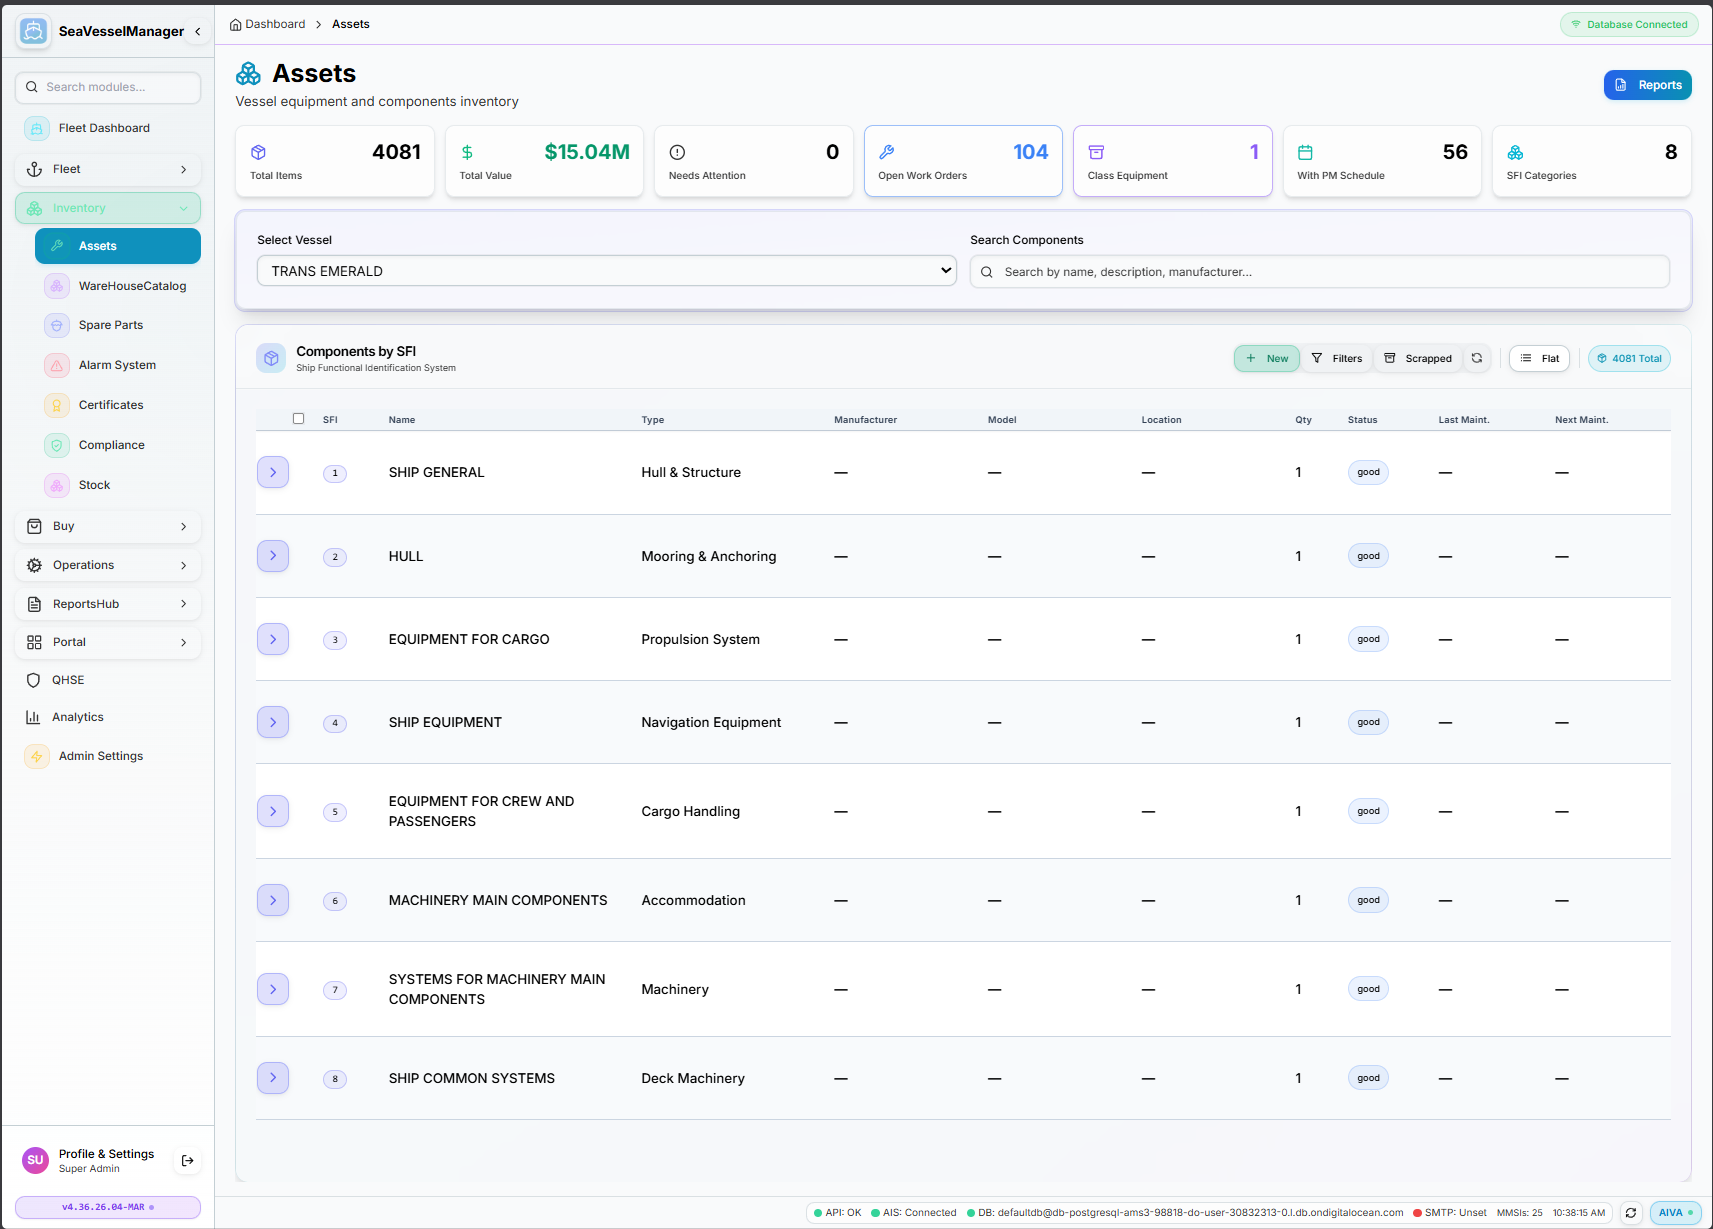Switch the components list to Flat view
1713x1229 pixels.
[x=1539, y=358]
